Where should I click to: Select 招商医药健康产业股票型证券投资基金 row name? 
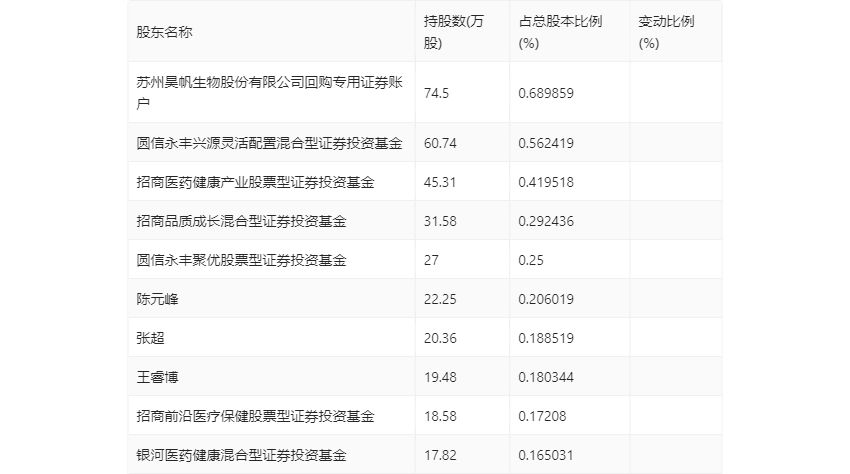(x=255, y=182)
